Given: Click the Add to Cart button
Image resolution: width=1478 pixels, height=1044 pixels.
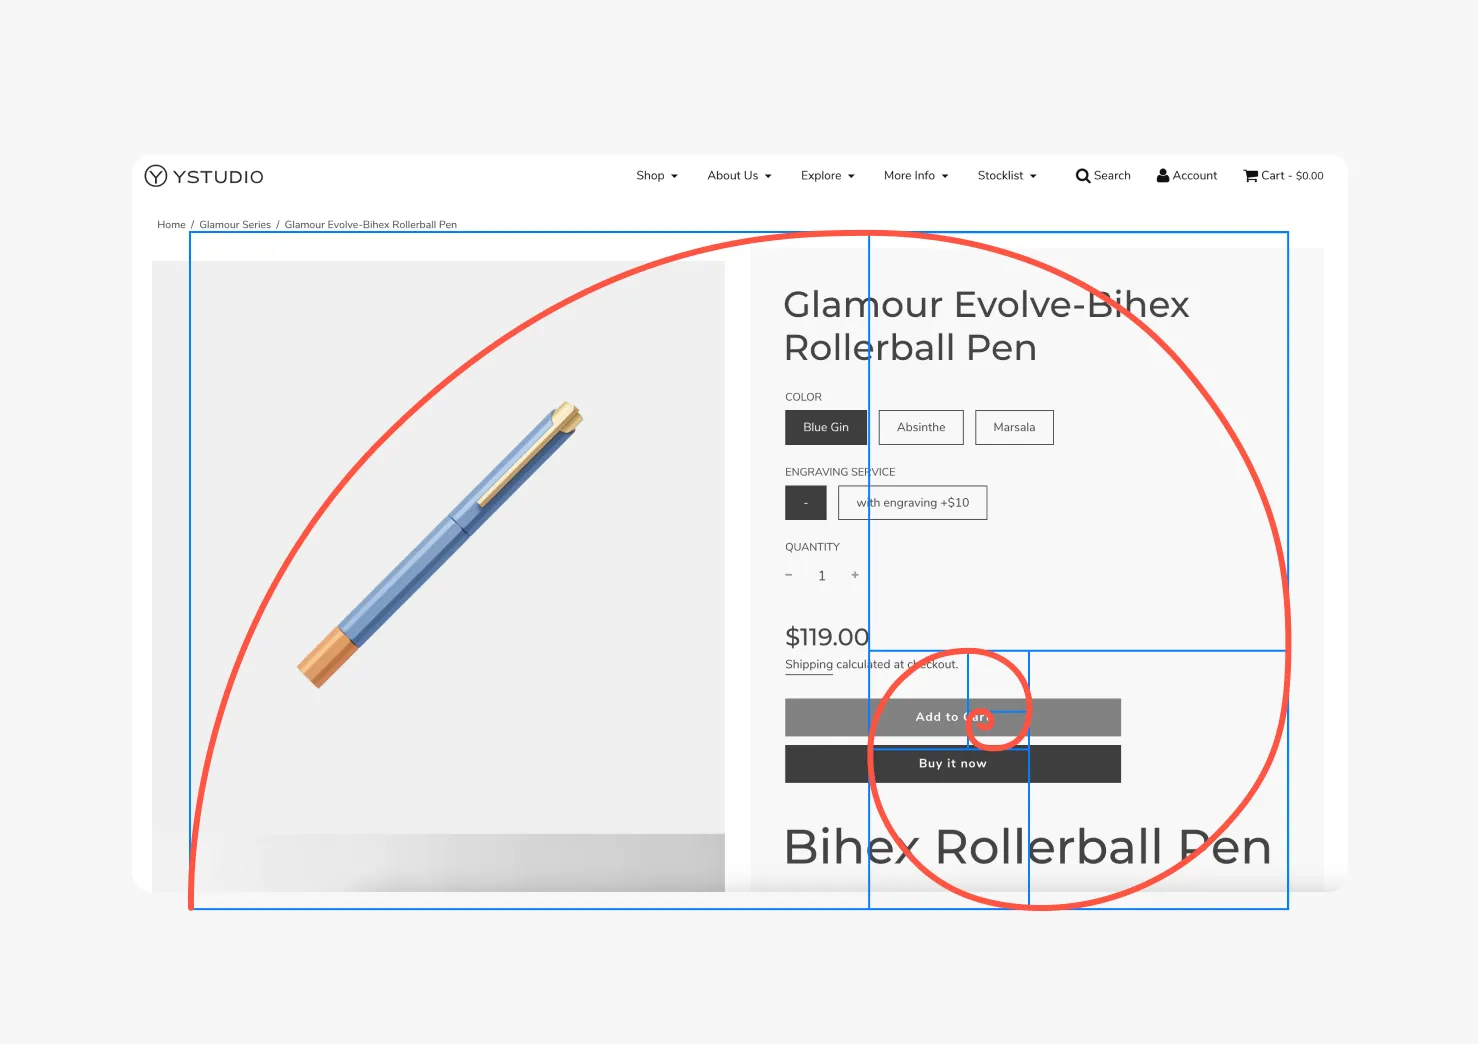Looking at the screenshot, I should click(x=953, y=717).
